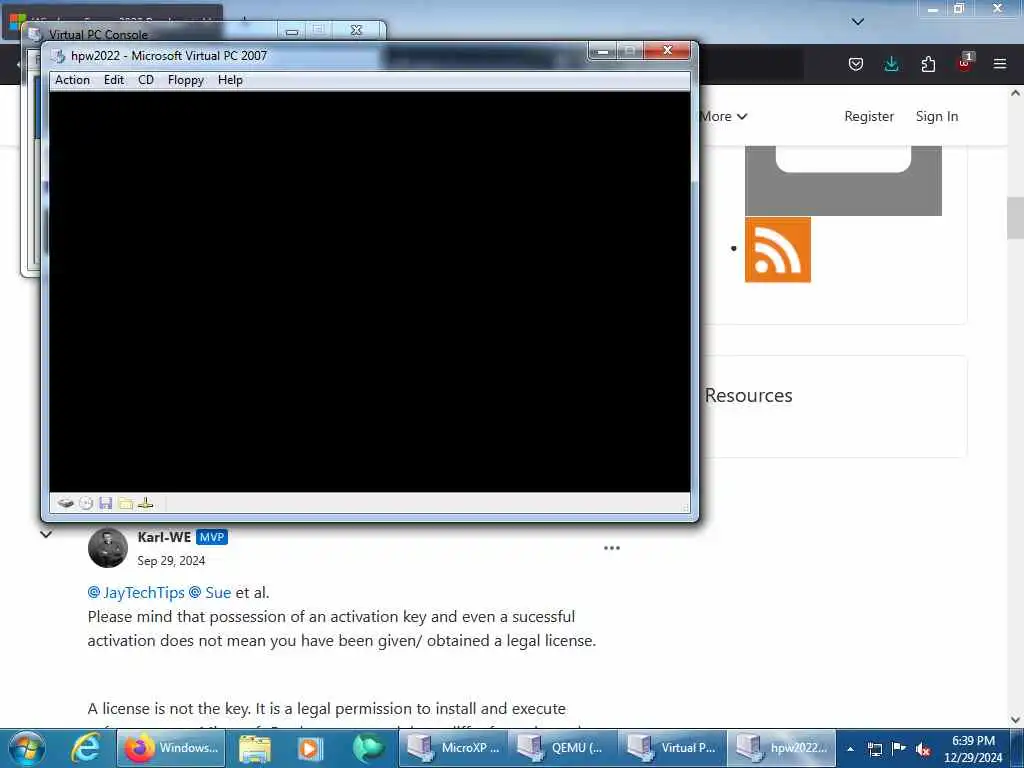Click the browser page vertical scrollbar thumb

click(x=1015, y=218)
